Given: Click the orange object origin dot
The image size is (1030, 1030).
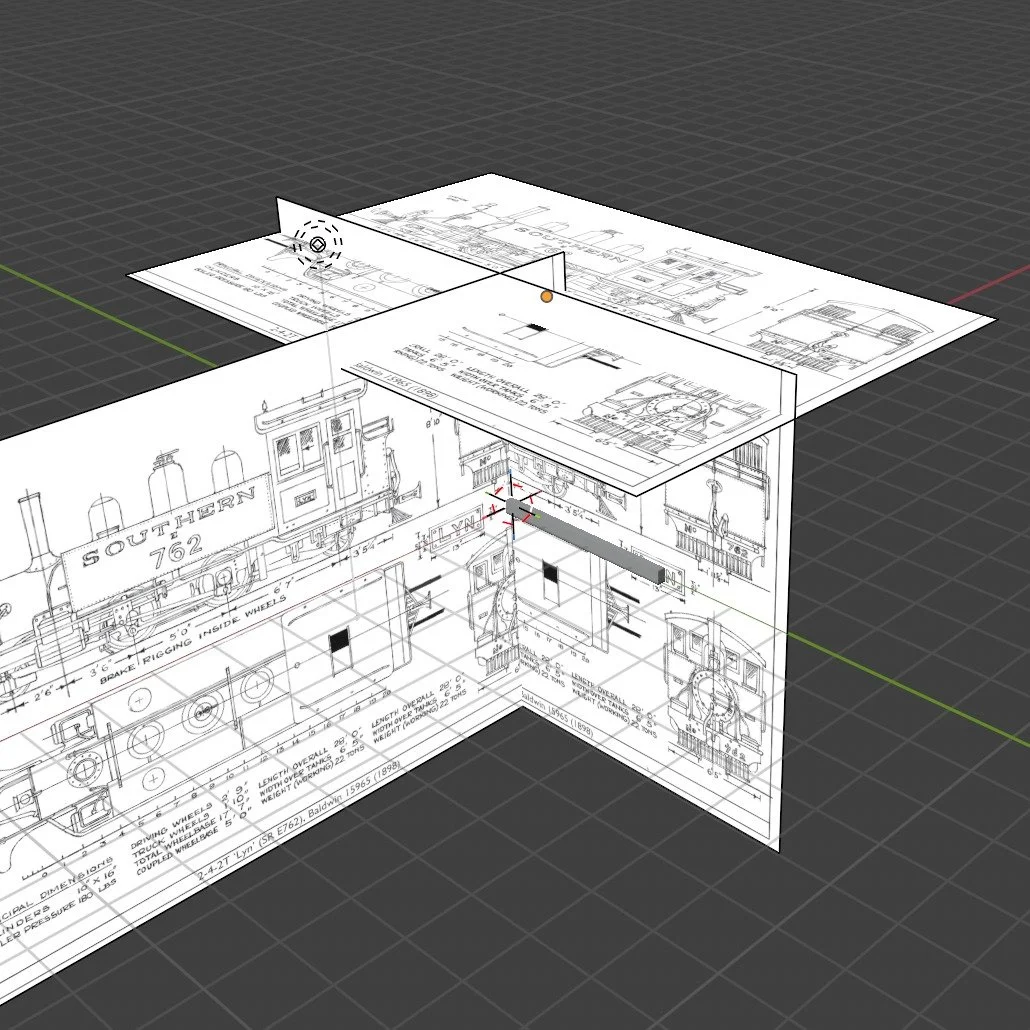Looking at the screenshot, I should tap(547, 297).
